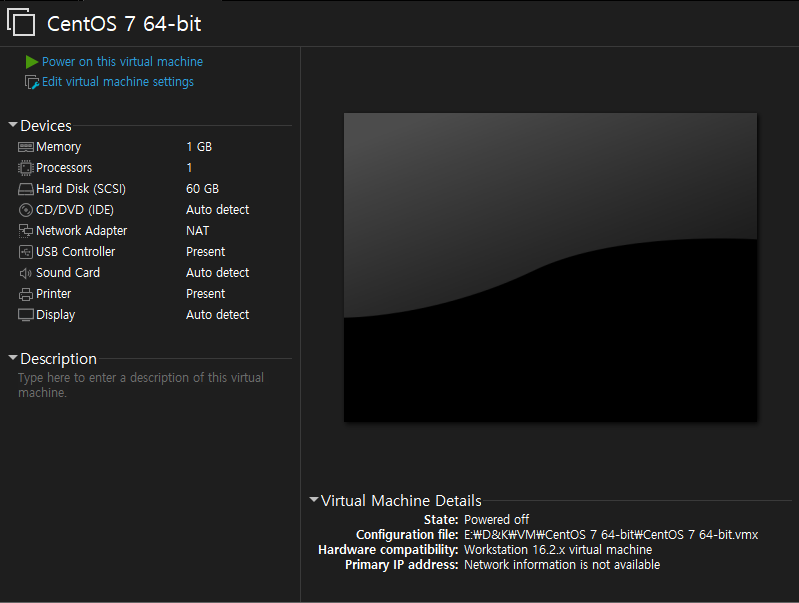The image size is (799, 603).
Task: Select the Network Adapter label
Action: 82,231
